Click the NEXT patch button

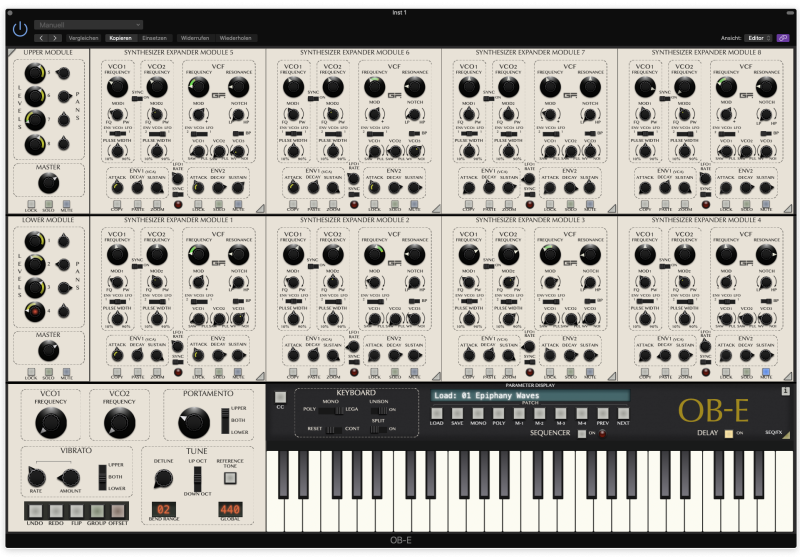click(623, 413)
